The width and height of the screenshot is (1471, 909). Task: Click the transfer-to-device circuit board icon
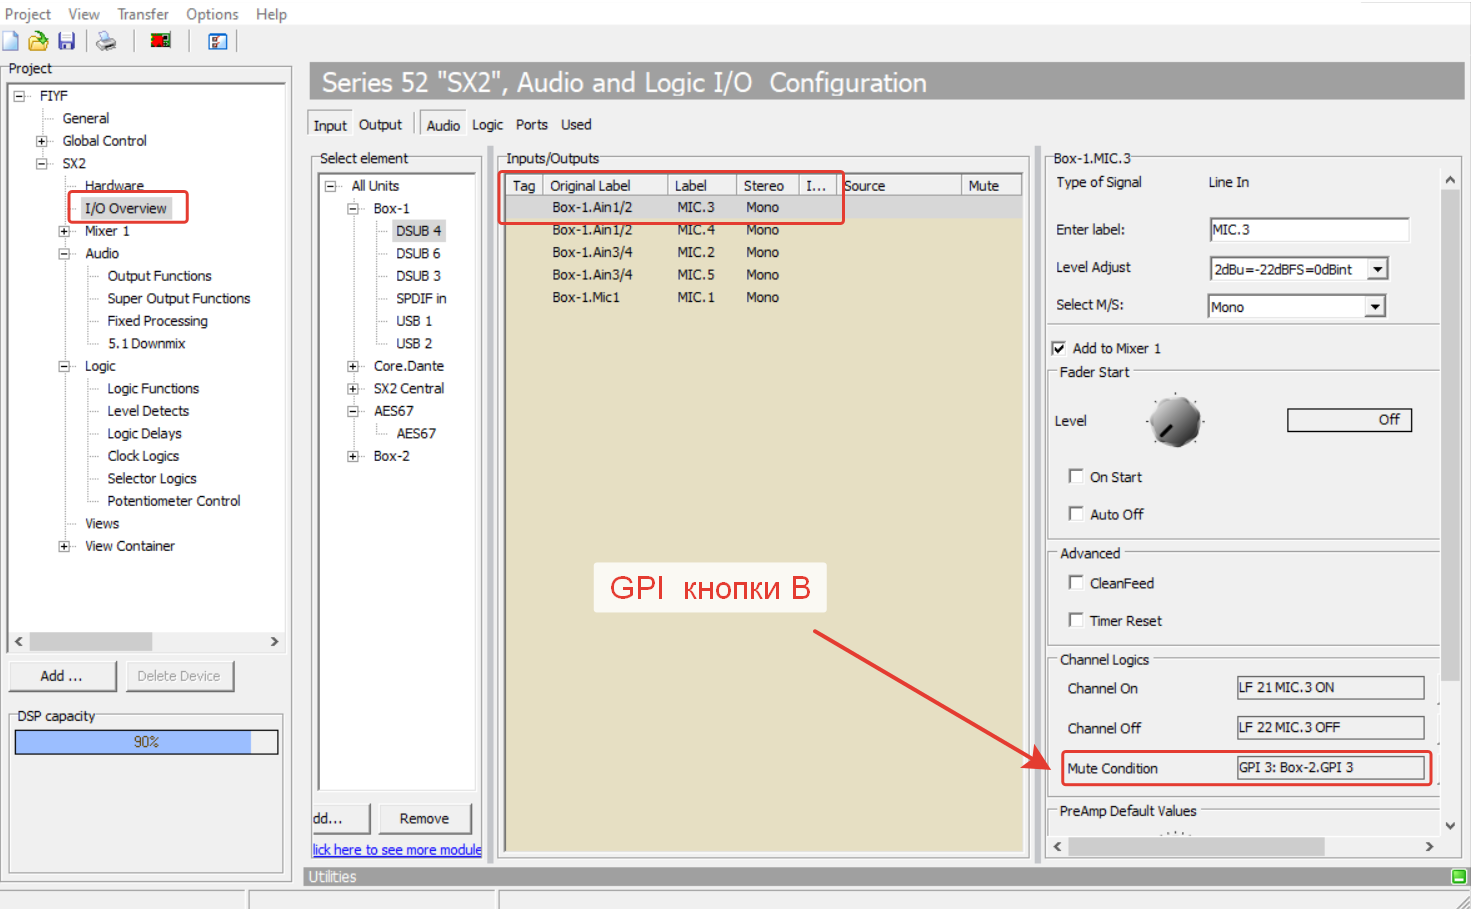[160, 41]
